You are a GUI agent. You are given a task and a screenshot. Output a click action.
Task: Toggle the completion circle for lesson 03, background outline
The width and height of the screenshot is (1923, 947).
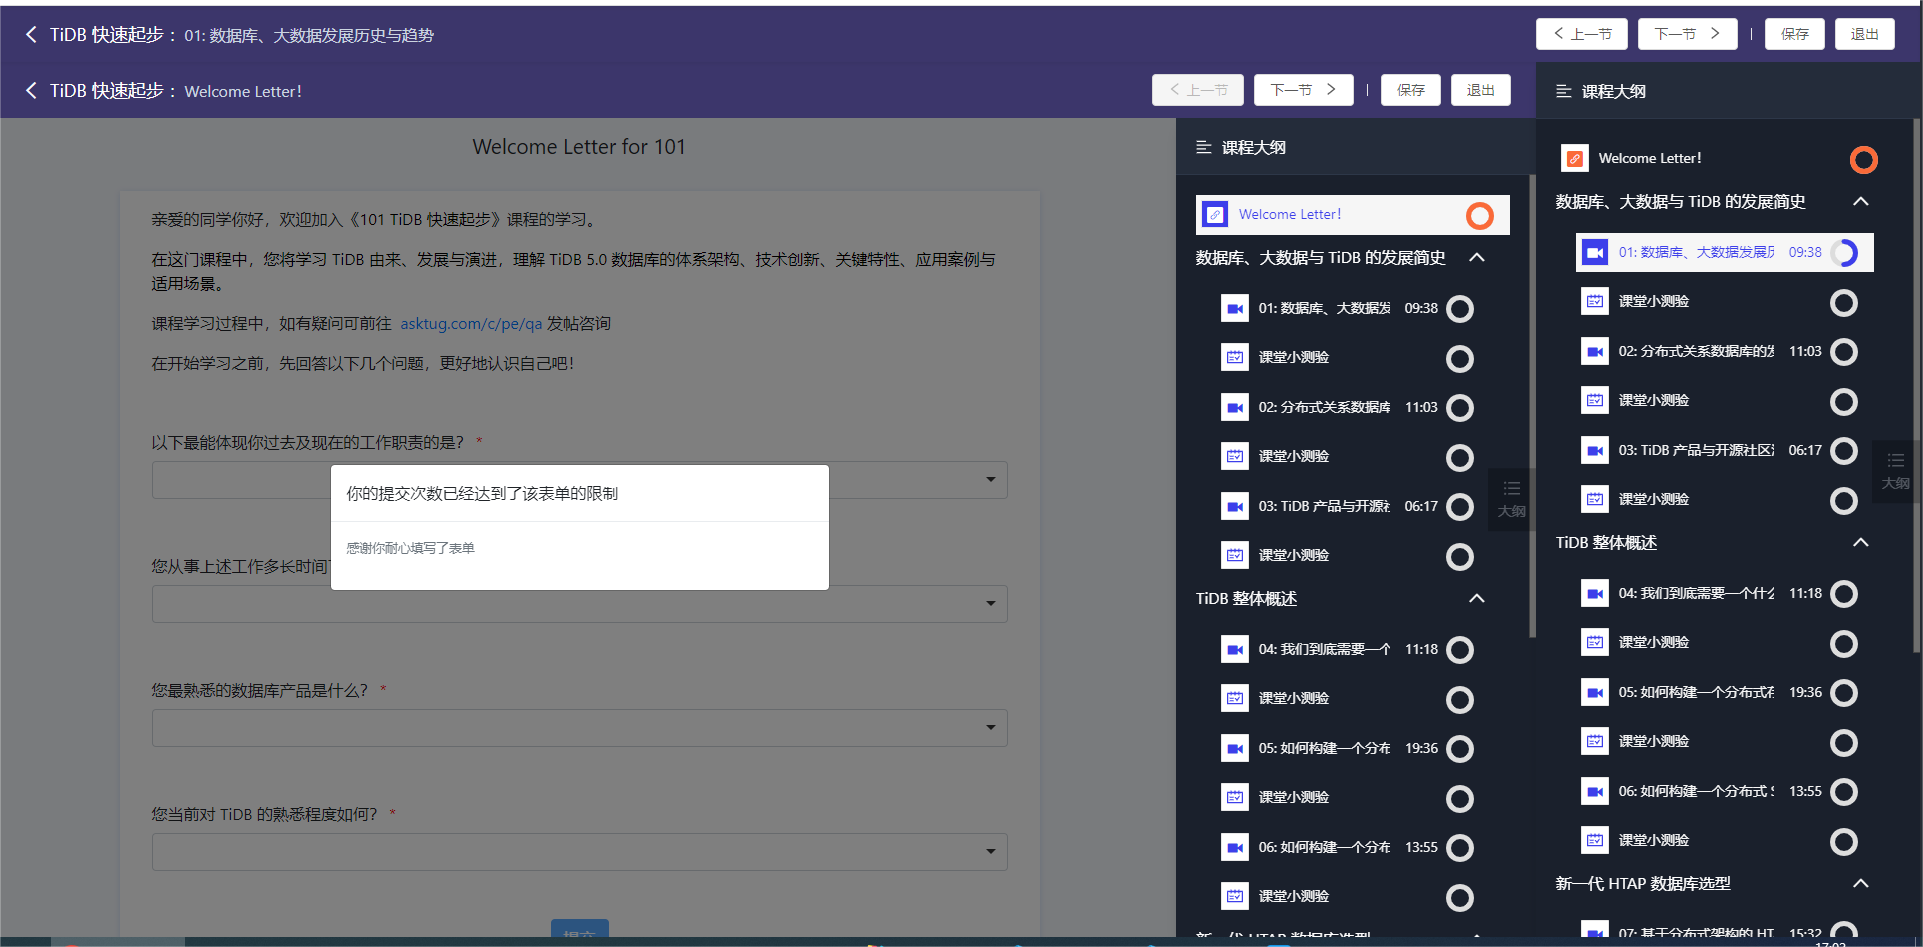(x=1844, y=451)
